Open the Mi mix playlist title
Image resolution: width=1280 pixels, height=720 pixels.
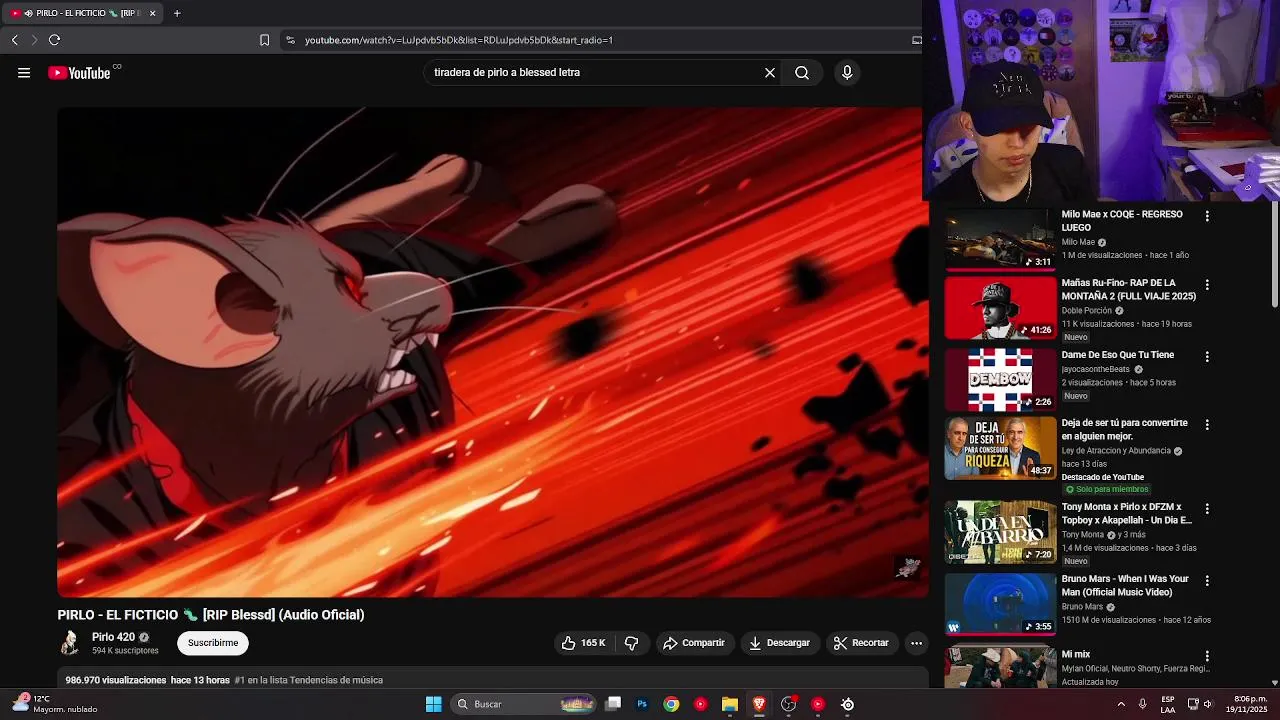click(1076, 654)
